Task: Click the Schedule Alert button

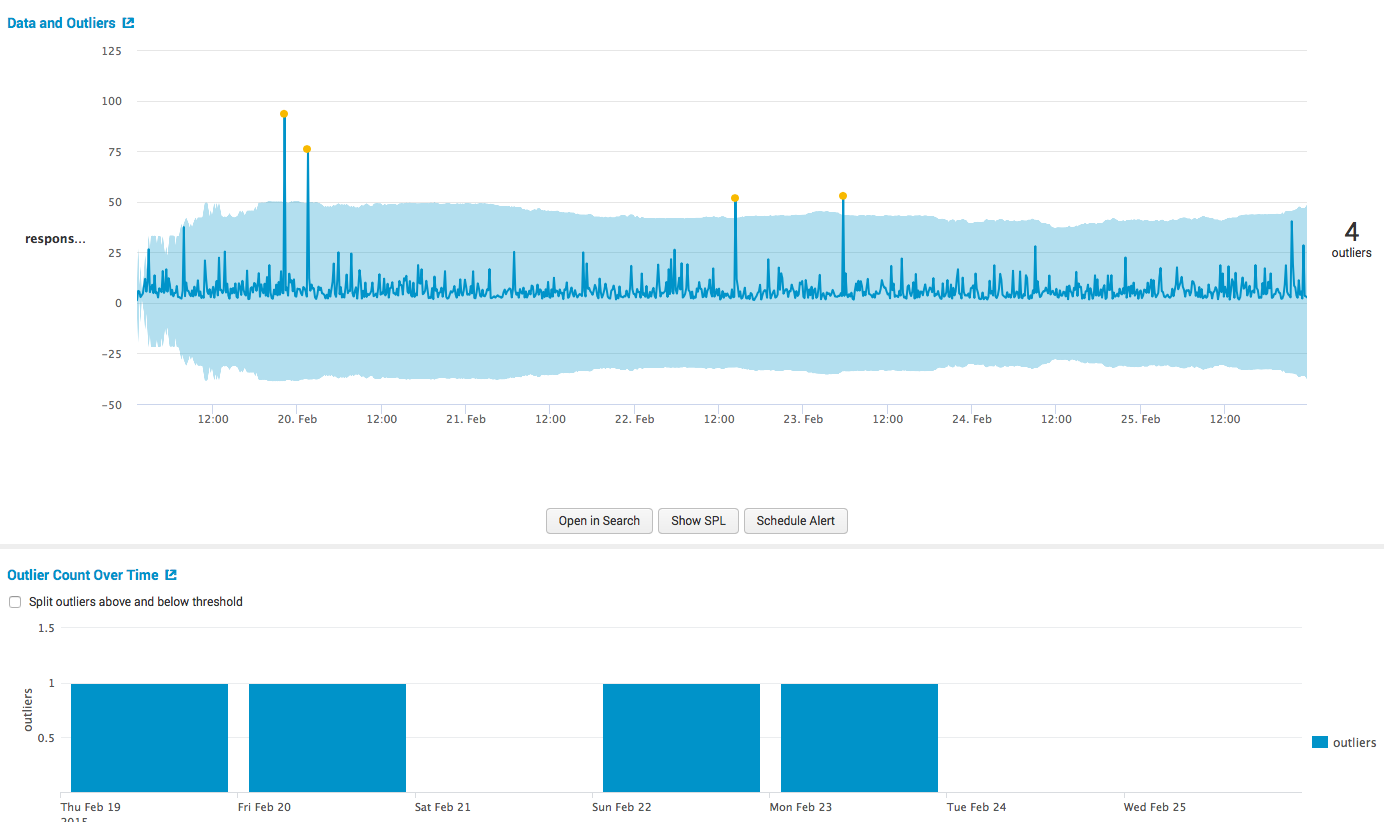Action: pos(796,521)
